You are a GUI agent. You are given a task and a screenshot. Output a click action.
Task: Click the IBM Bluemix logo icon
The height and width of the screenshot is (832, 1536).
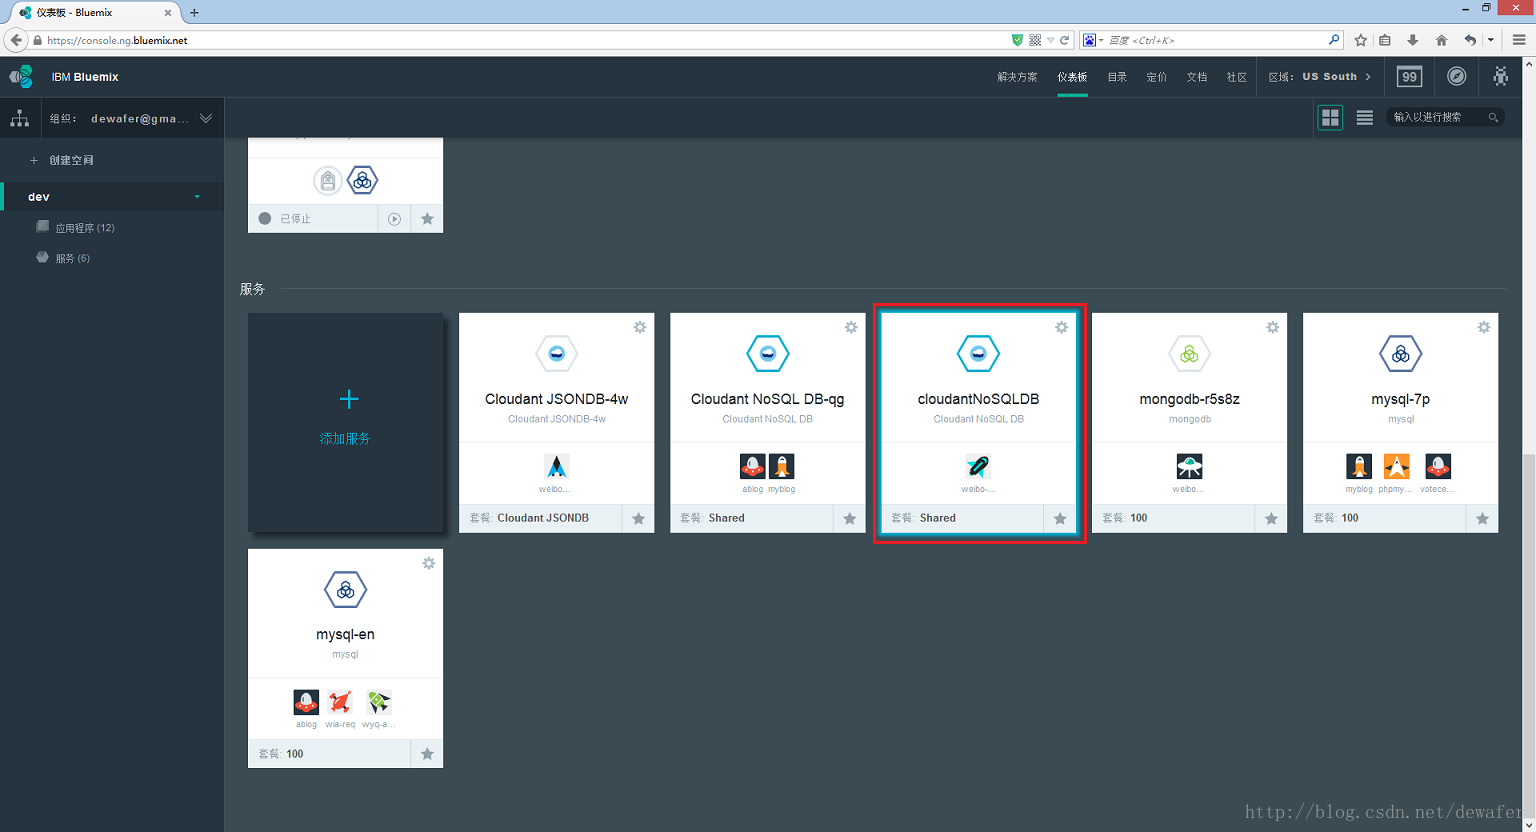21,77
